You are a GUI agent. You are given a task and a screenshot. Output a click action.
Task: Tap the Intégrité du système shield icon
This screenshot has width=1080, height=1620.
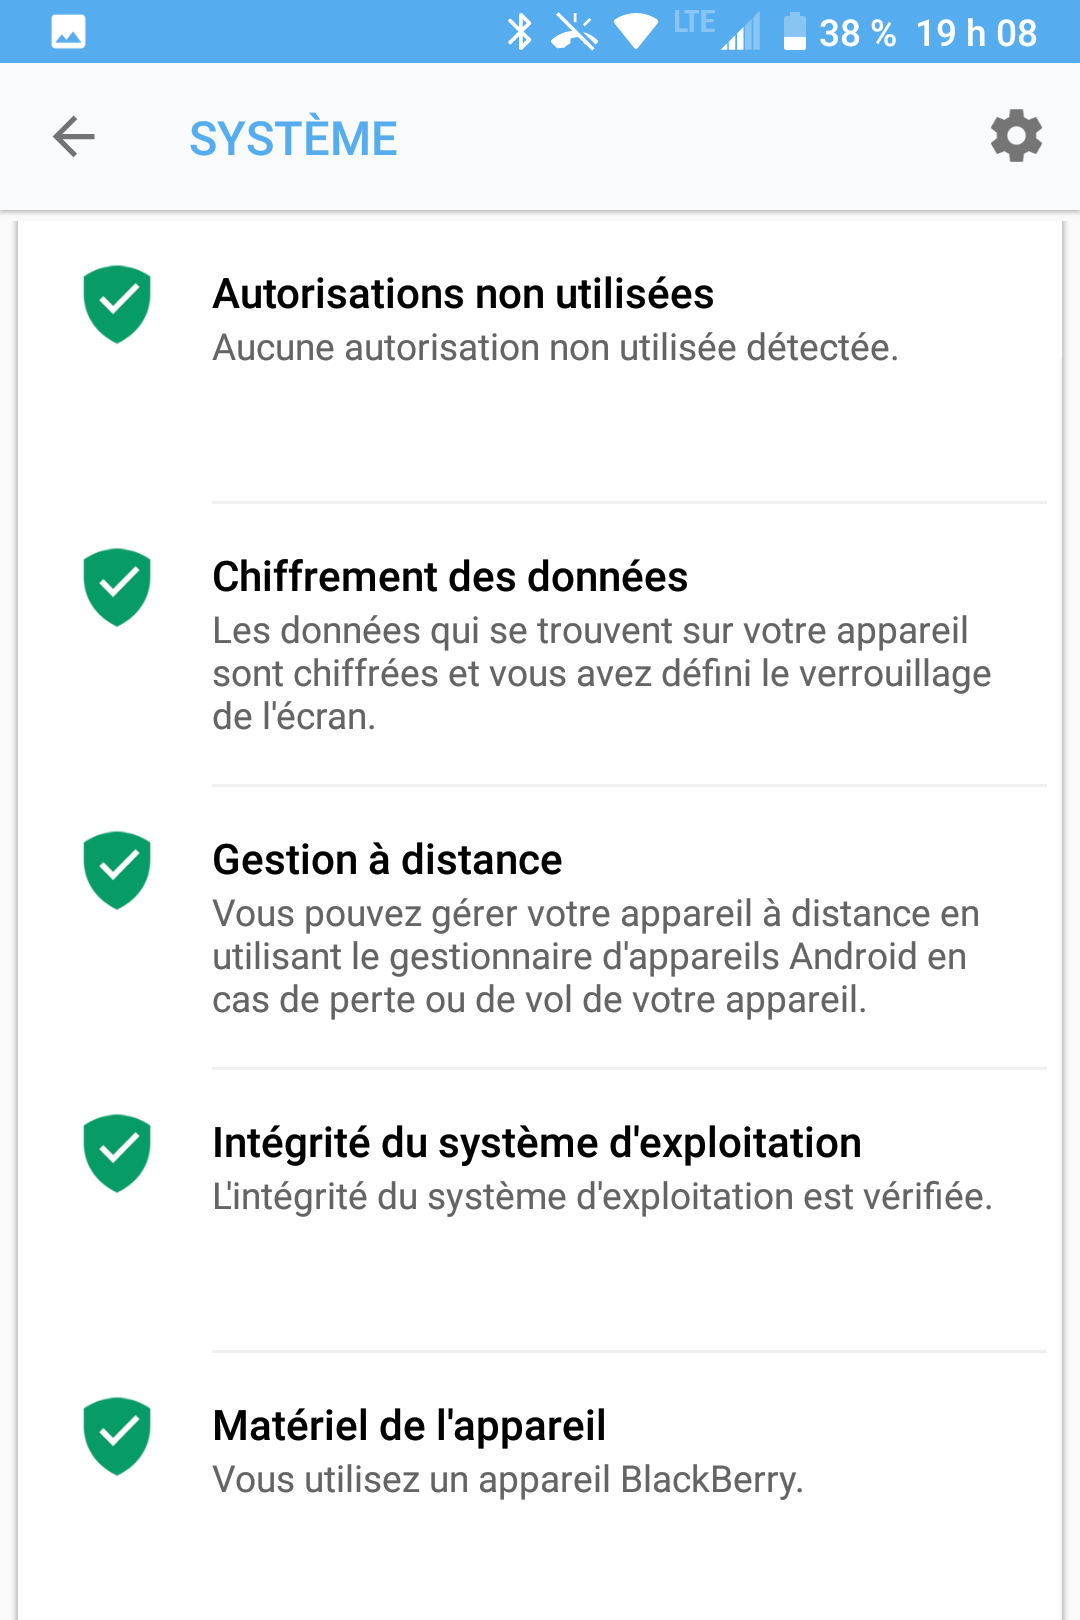(x=117, y=1153)
